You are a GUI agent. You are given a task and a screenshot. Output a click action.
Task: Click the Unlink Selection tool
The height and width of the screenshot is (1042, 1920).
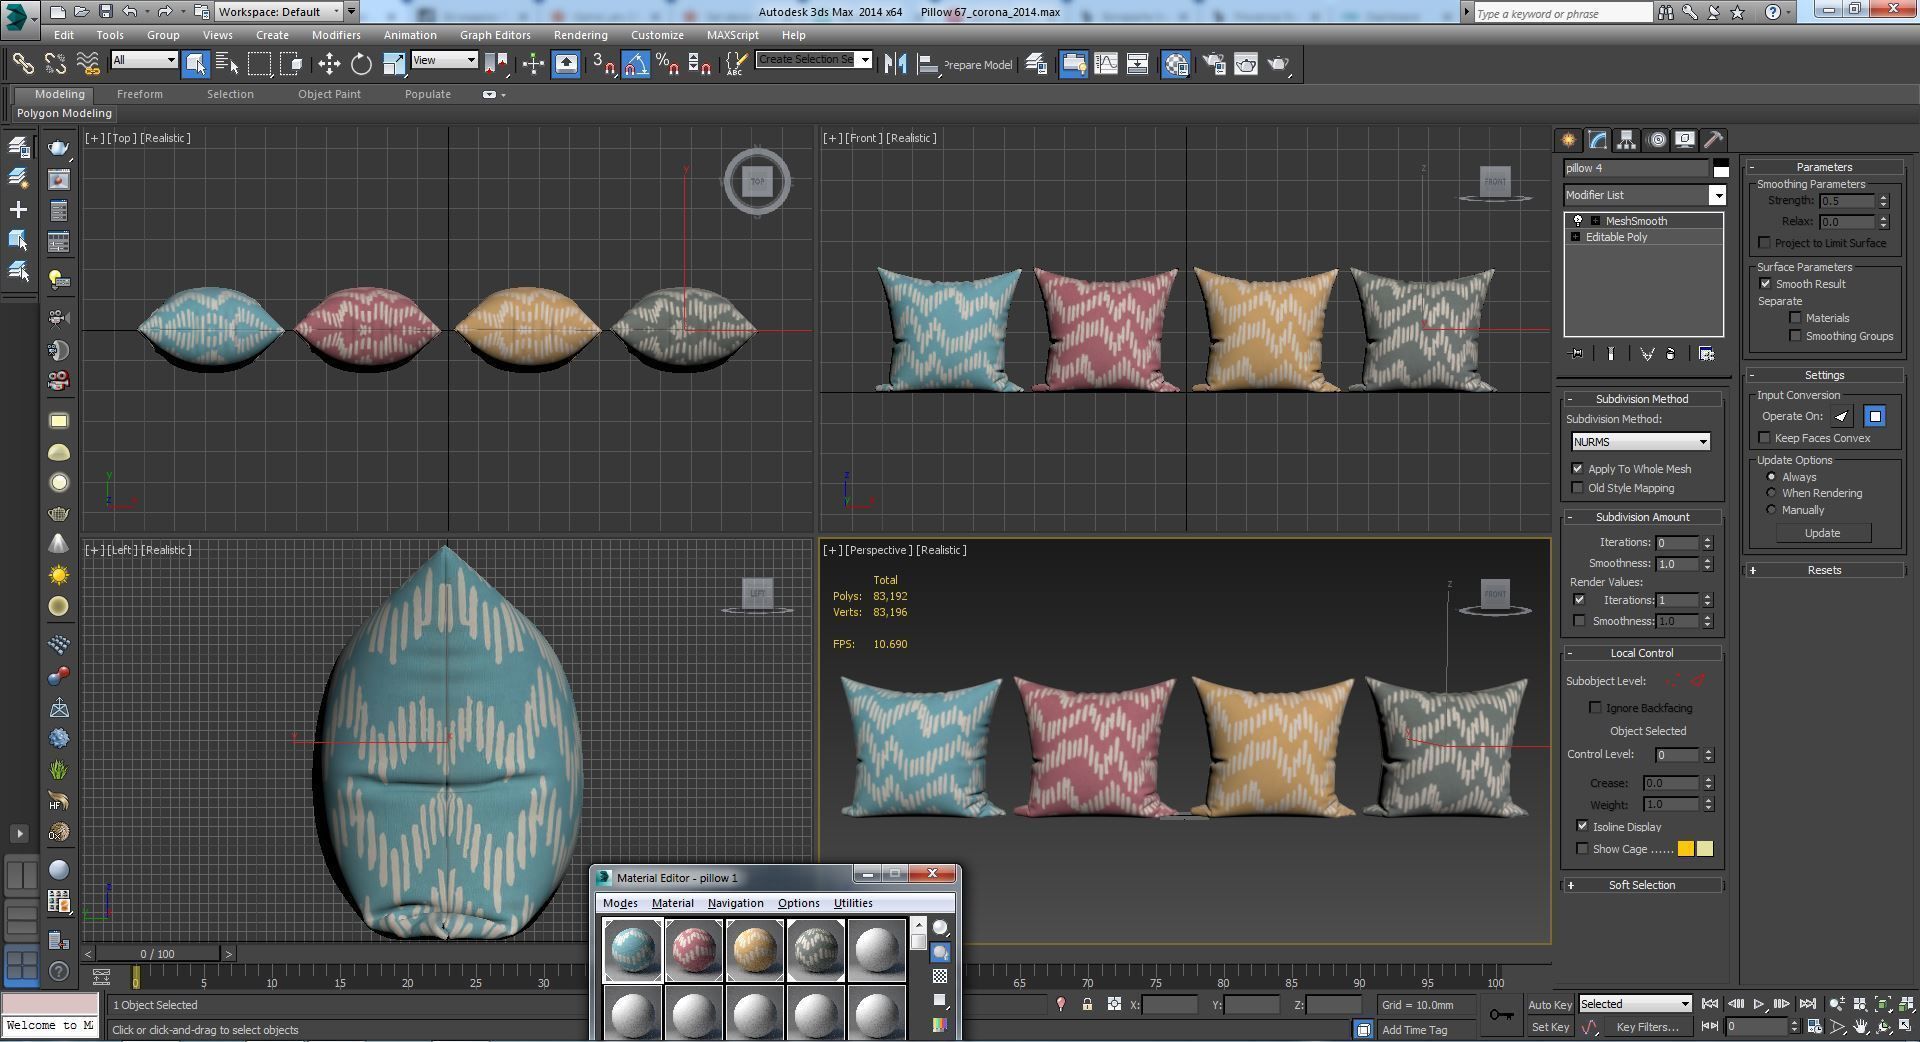(x=55, y=64)
